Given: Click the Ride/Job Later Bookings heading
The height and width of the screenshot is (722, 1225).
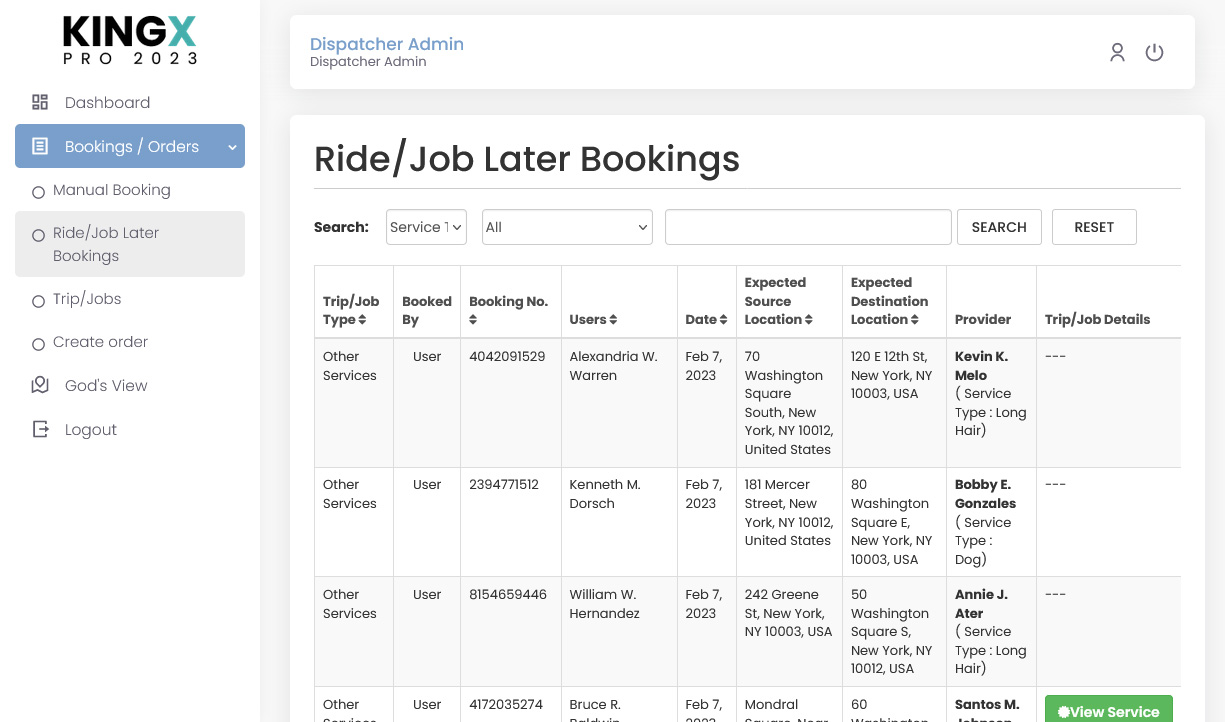Looking at the screenshot, I should [x=527, y=159].
